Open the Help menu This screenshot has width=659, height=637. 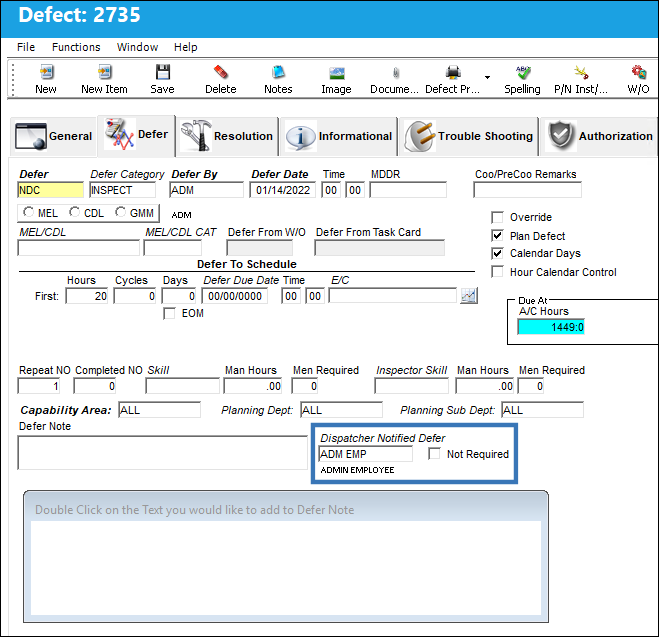coord(185,47)
